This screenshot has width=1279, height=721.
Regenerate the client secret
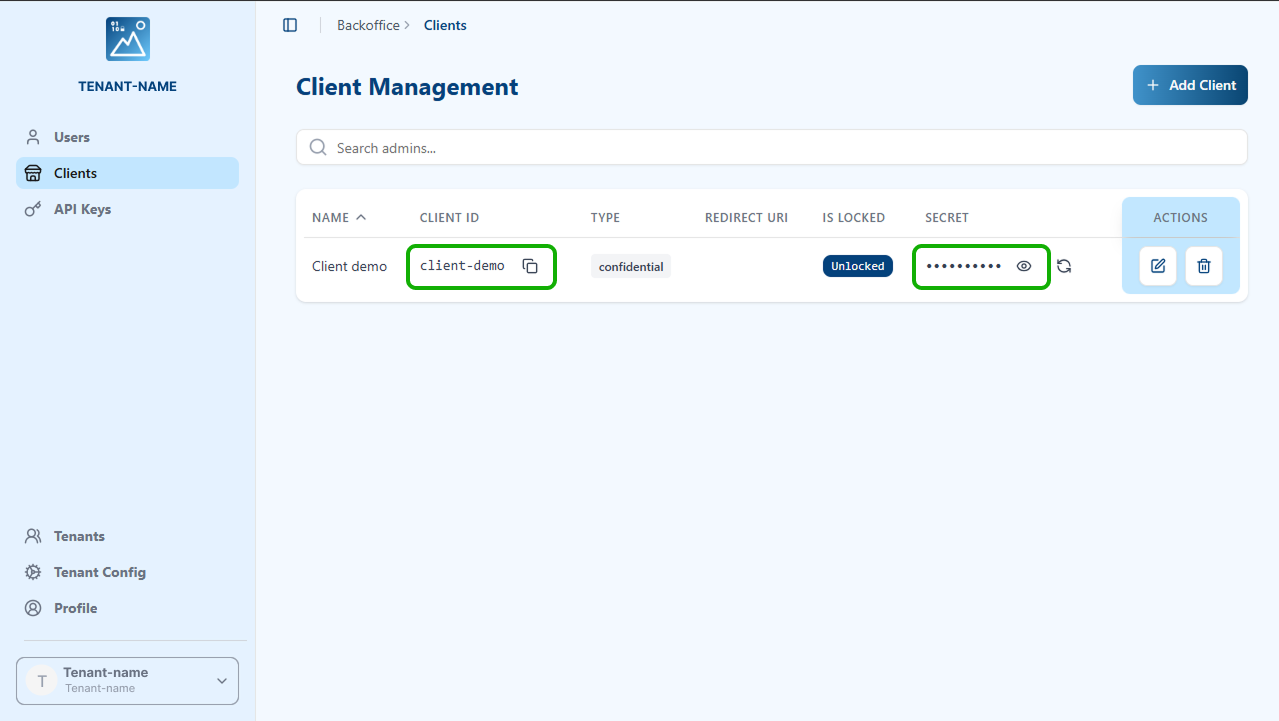tap(1064, 266)
